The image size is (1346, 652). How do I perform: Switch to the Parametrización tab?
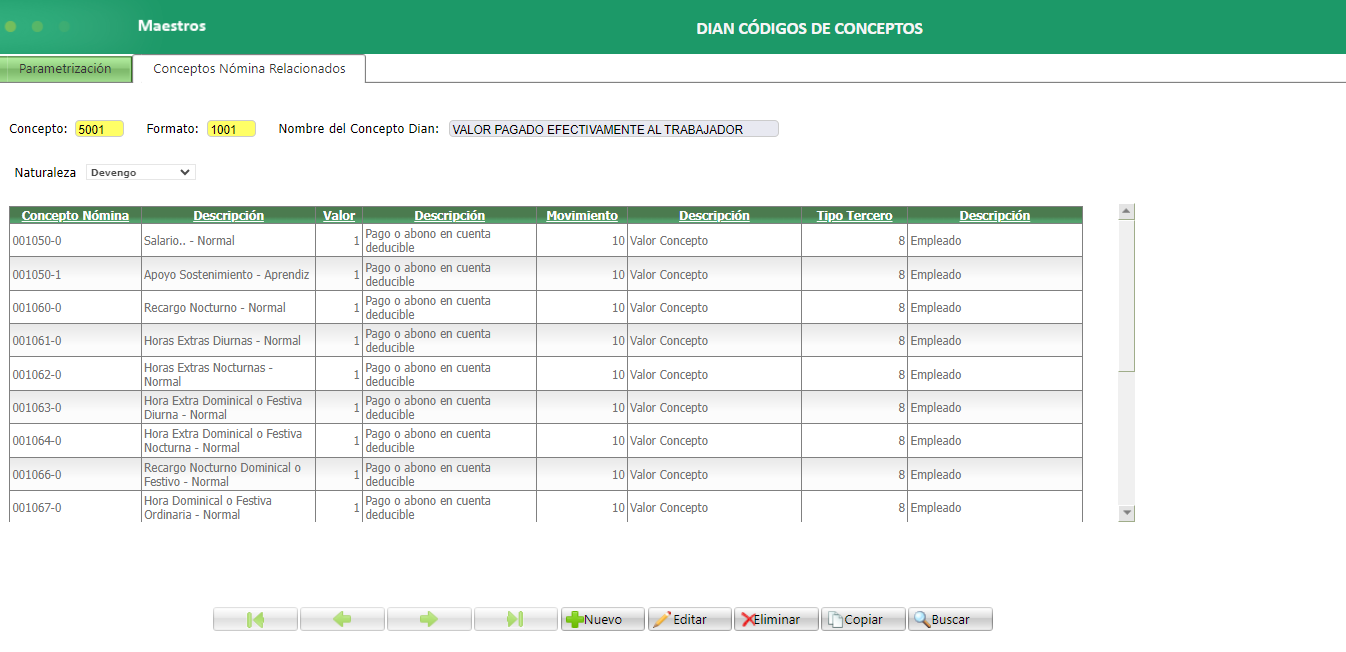pyautogui.click(x=66, y=69)
